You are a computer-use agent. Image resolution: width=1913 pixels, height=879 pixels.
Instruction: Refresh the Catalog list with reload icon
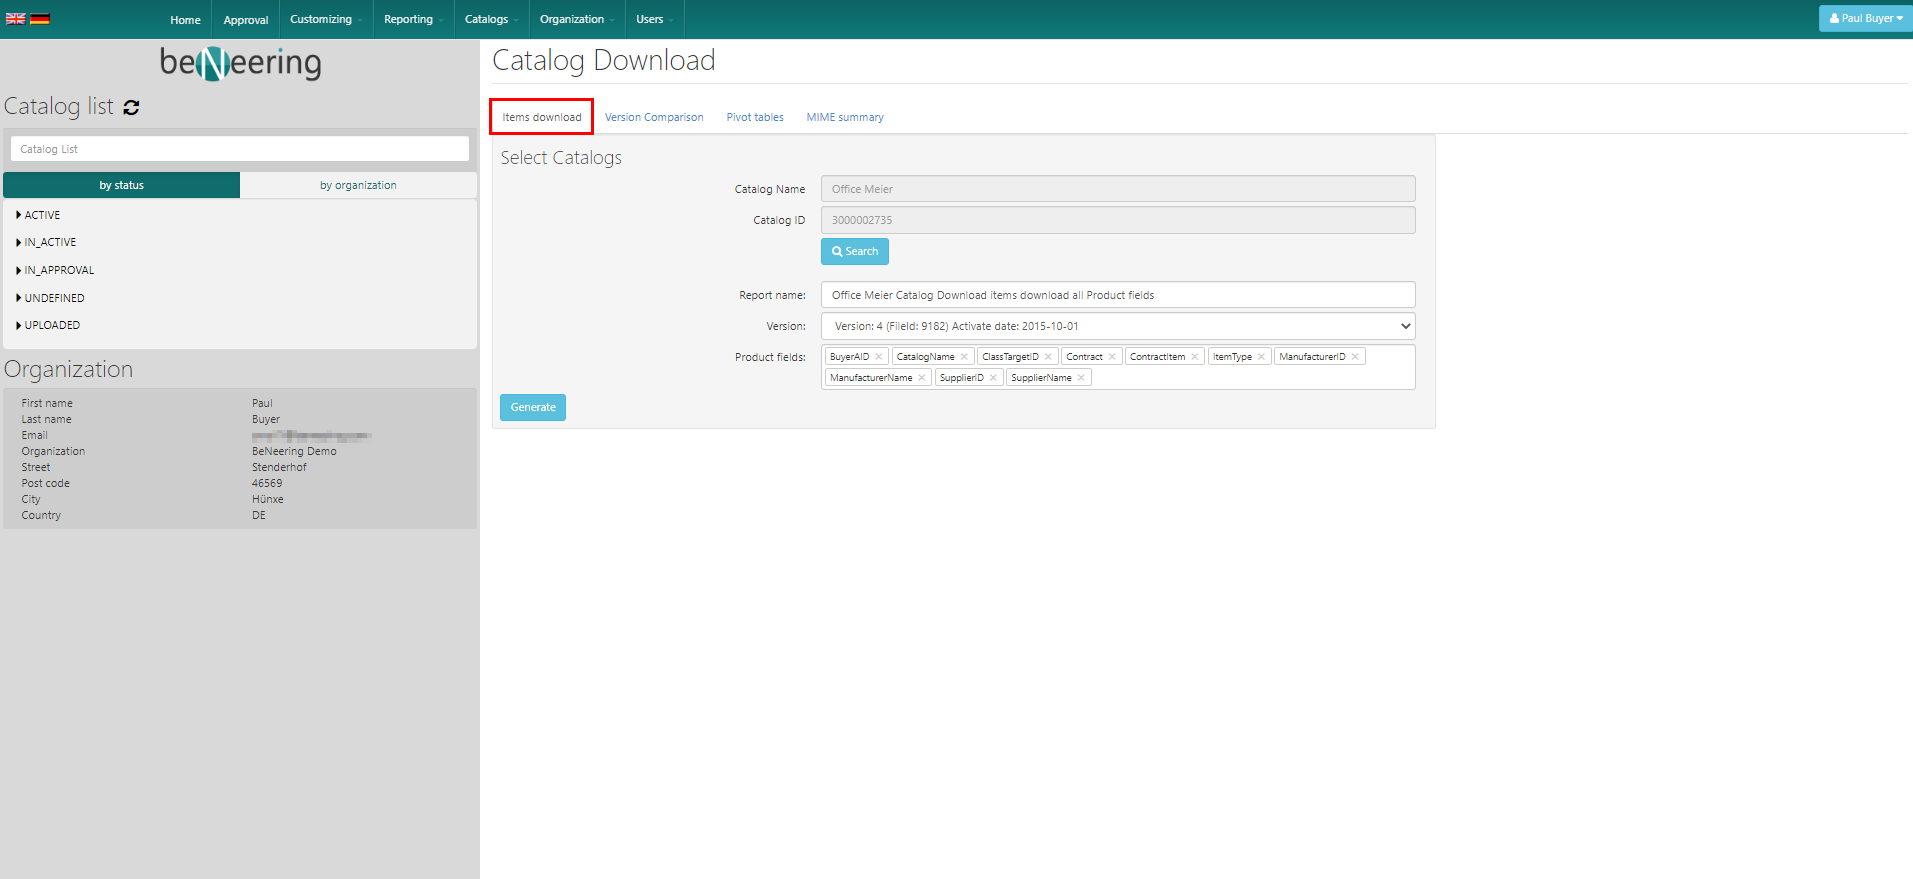131,107
